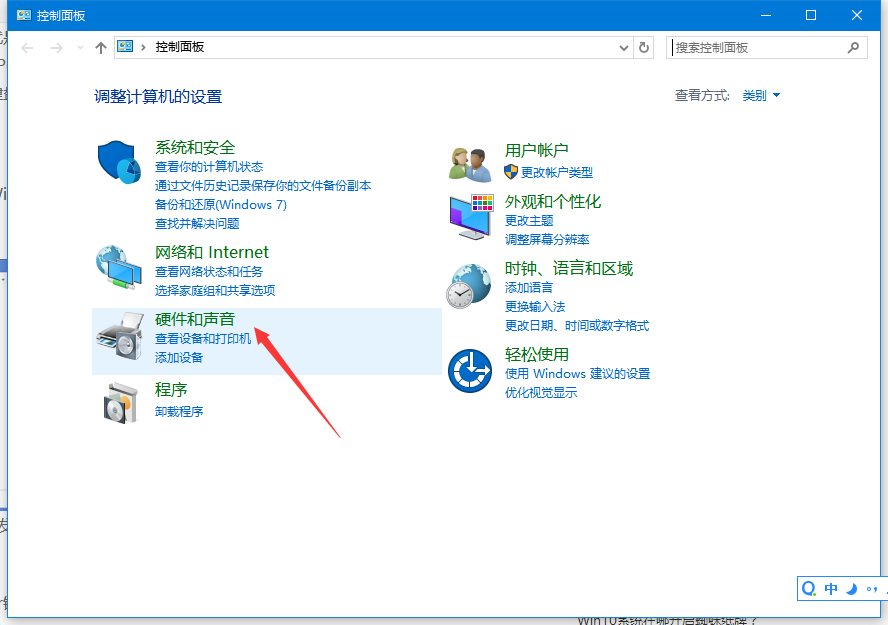Close the Control Panel window
Screen dimensions: 888x625
point(857,15)
